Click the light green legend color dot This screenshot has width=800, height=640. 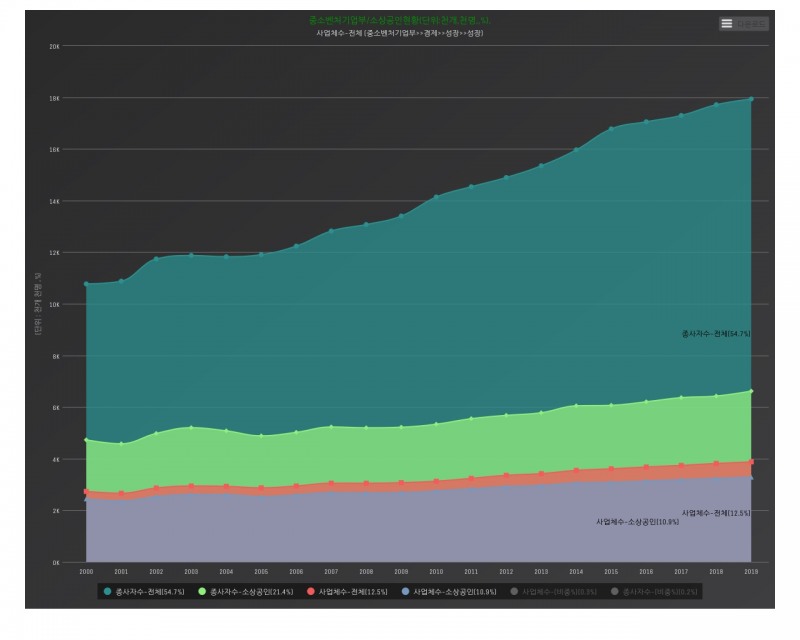click(203, 592)
